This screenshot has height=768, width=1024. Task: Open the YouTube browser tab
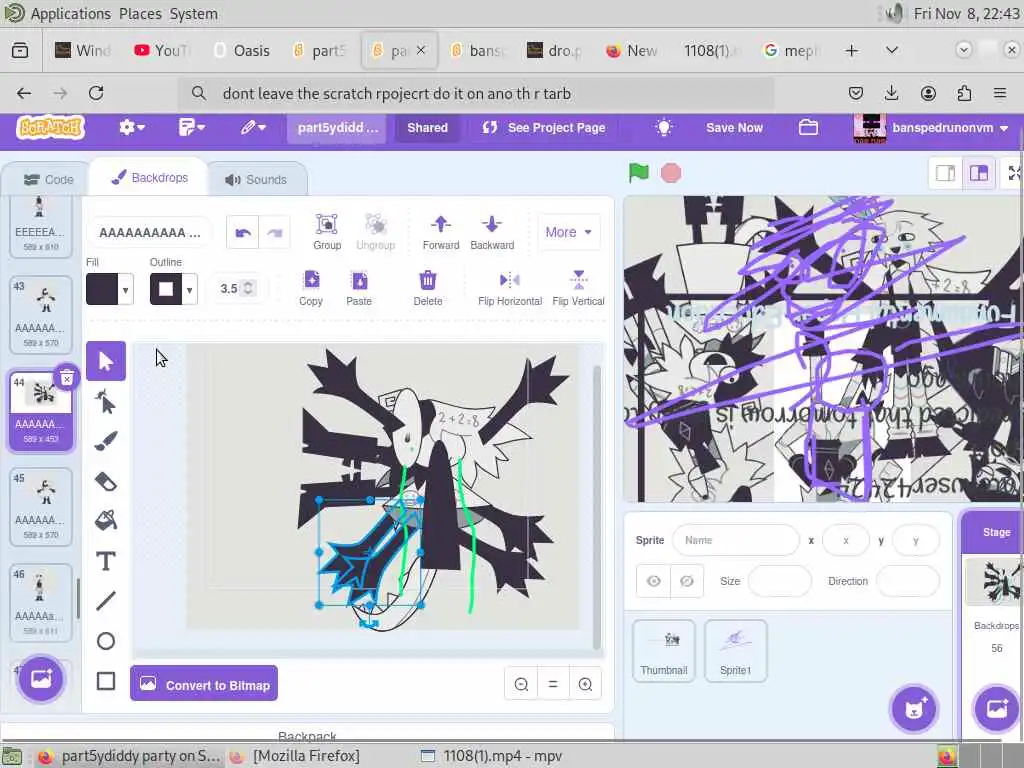click(162, 50)
